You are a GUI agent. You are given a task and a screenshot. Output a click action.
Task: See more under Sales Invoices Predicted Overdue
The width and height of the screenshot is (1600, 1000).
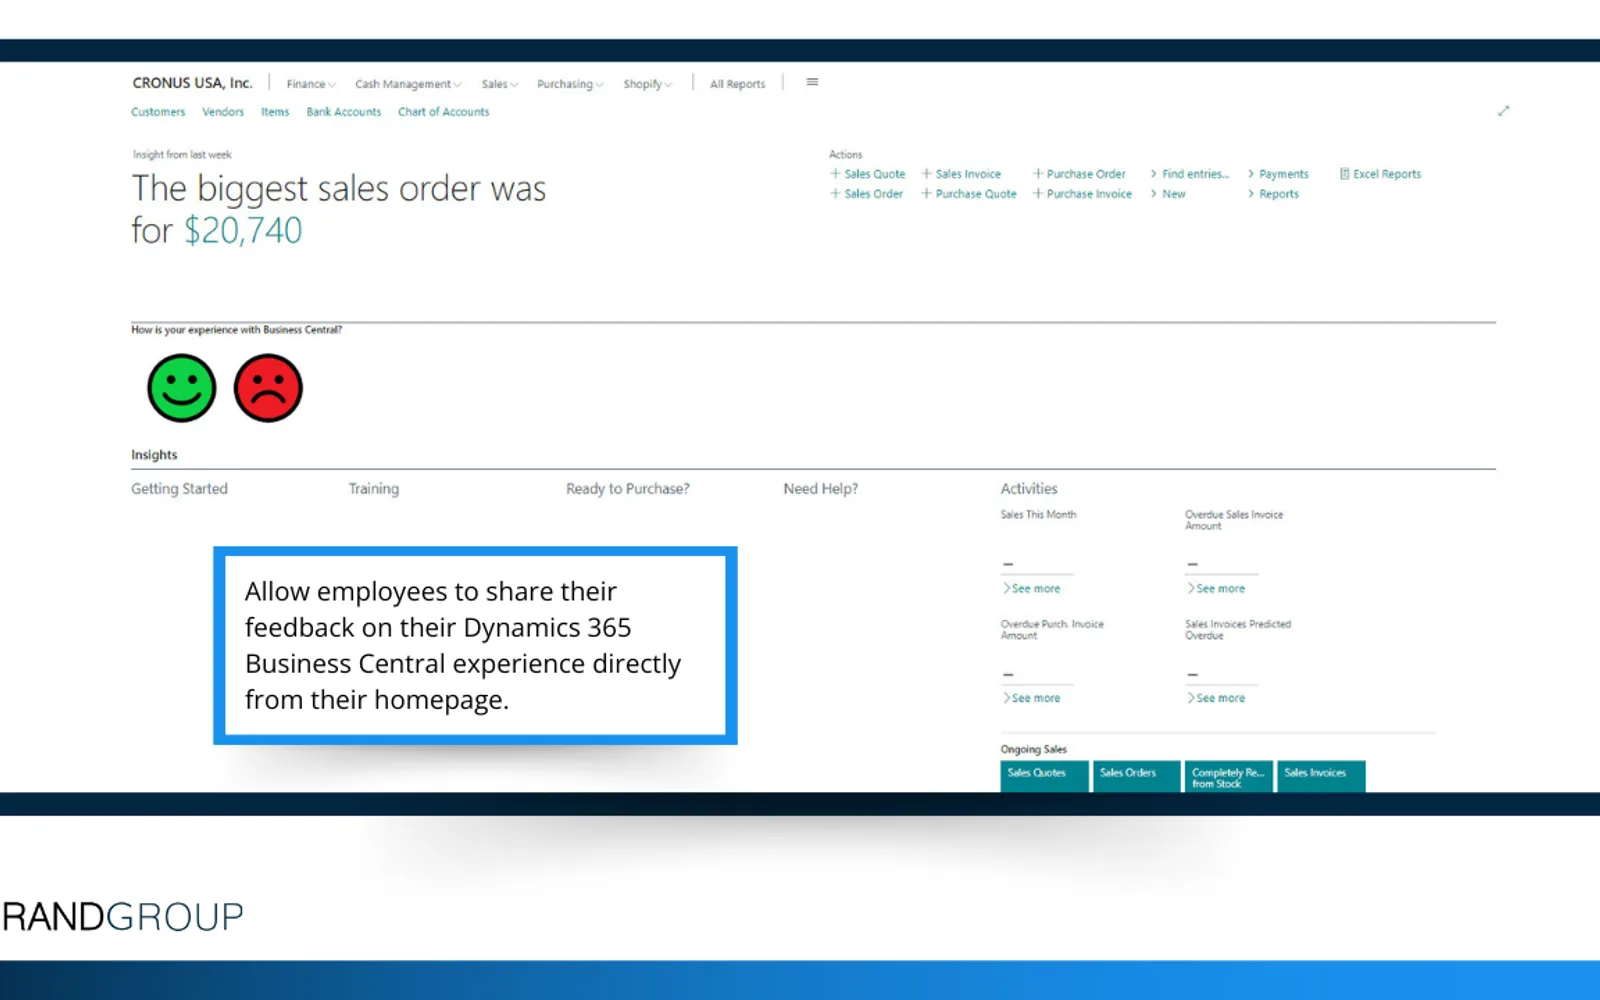(x=1216, y=698)
